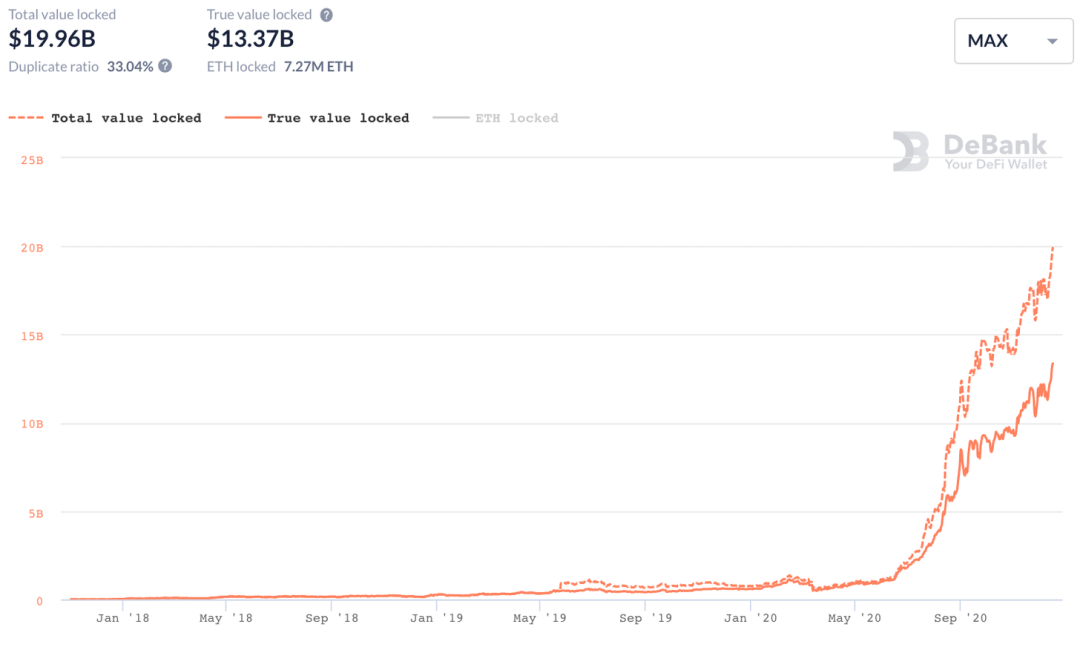Click the $13.37B true value figure
Screen dimensions: 1080x650
(250, 39)
